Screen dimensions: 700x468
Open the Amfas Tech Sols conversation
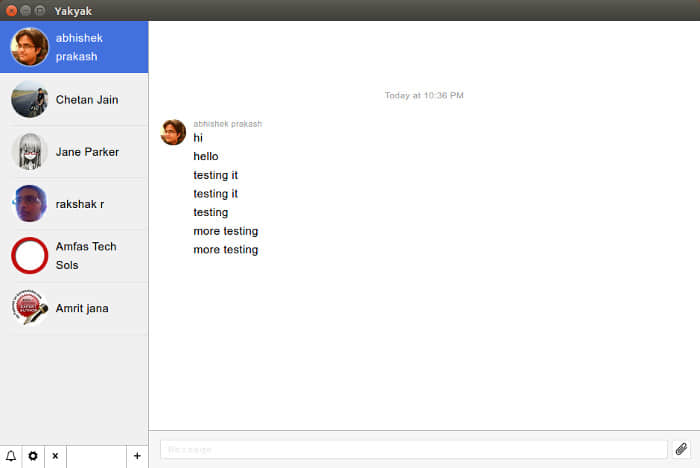pos(74,256)
